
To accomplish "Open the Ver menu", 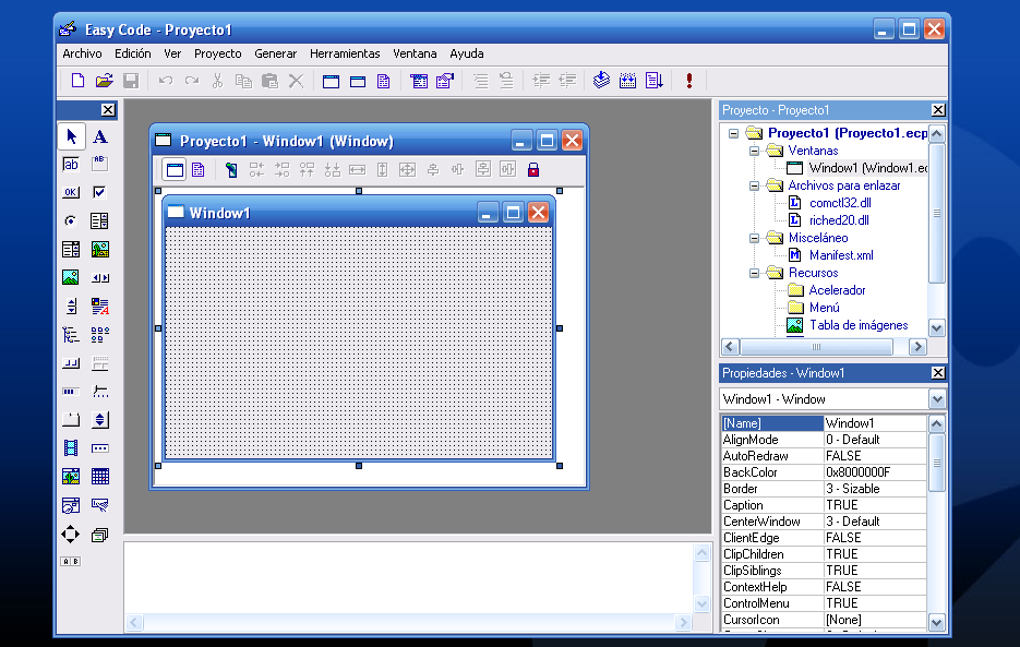I will [172, 54].
